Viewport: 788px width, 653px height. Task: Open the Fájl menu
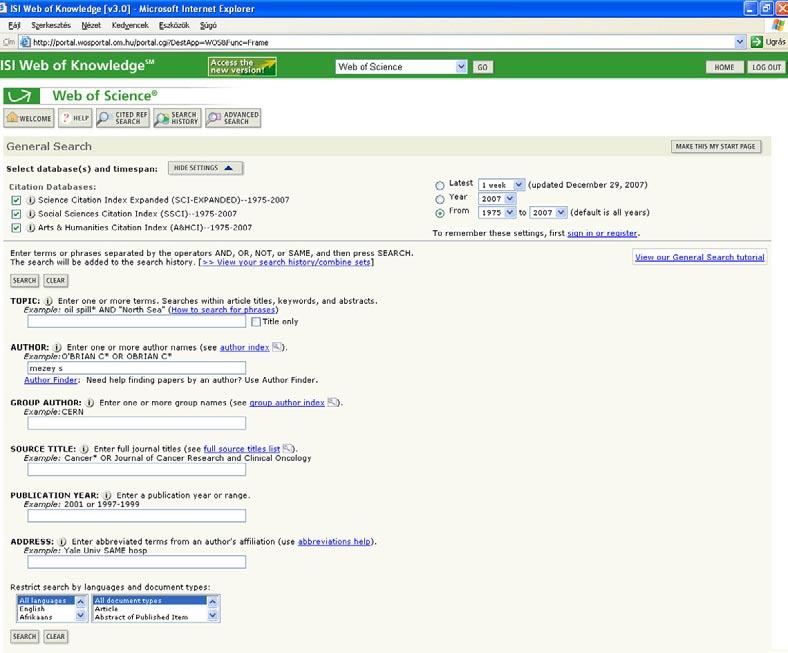pos(14,25)
